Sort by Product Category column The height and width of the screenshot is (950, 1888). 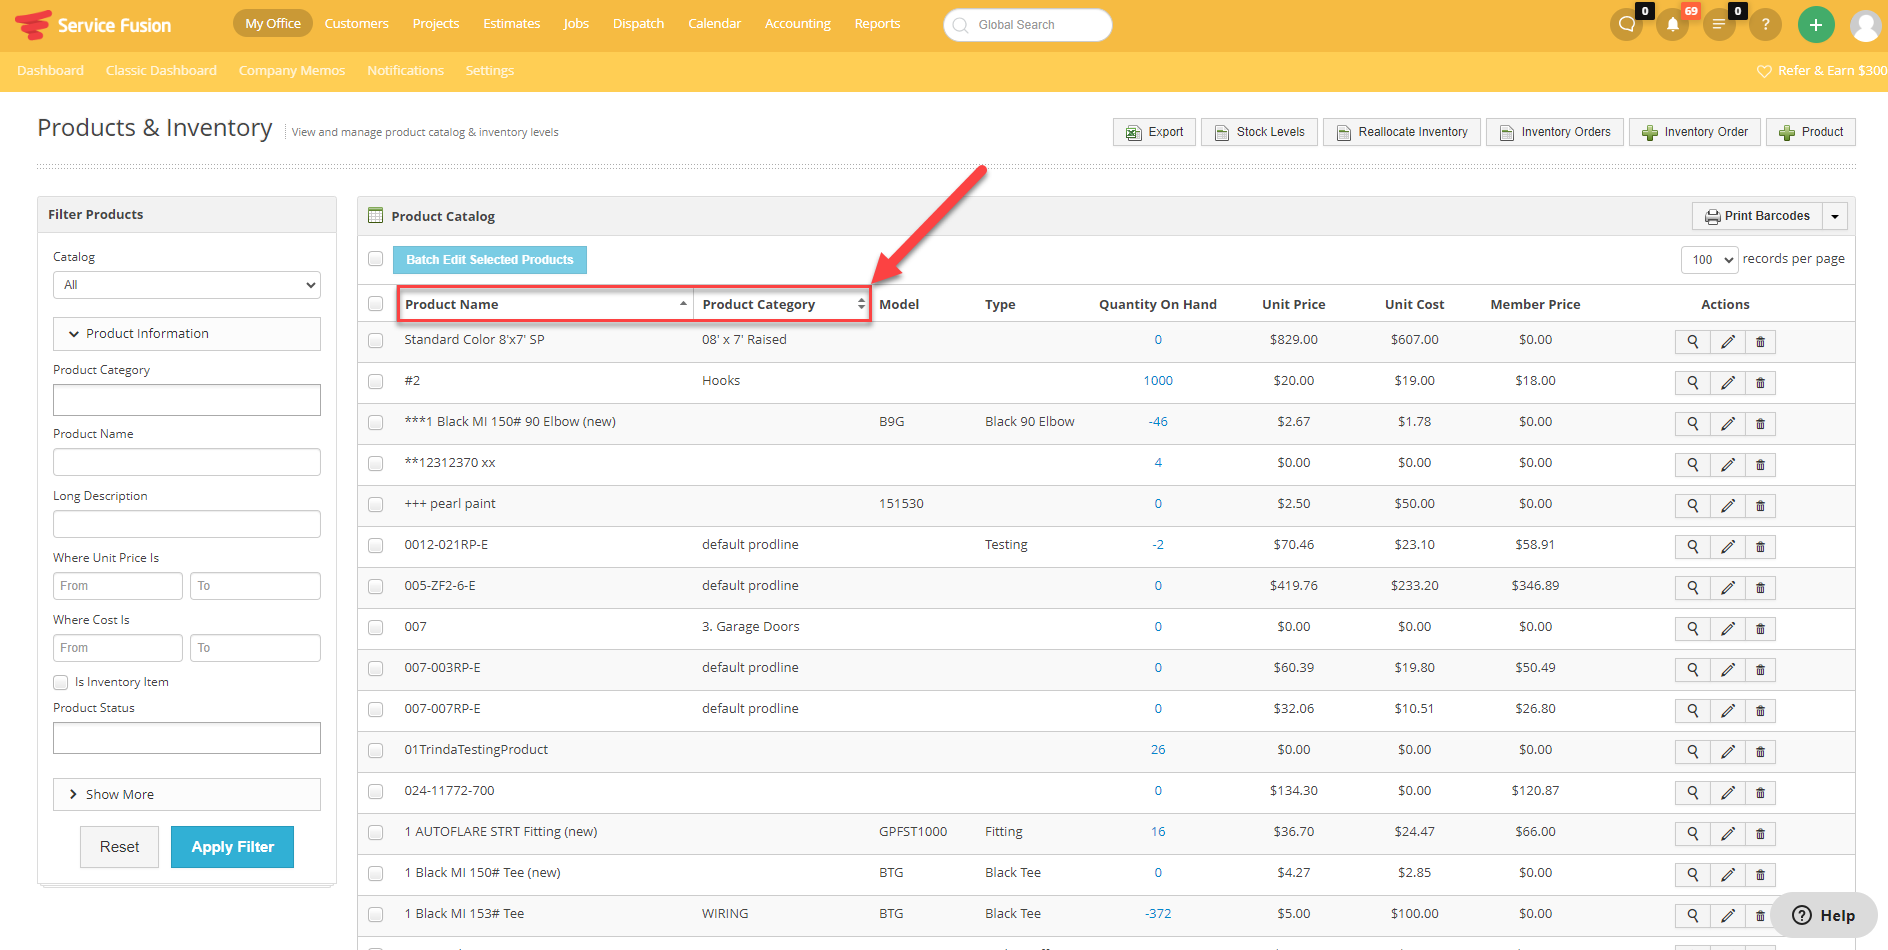(782, 304)
